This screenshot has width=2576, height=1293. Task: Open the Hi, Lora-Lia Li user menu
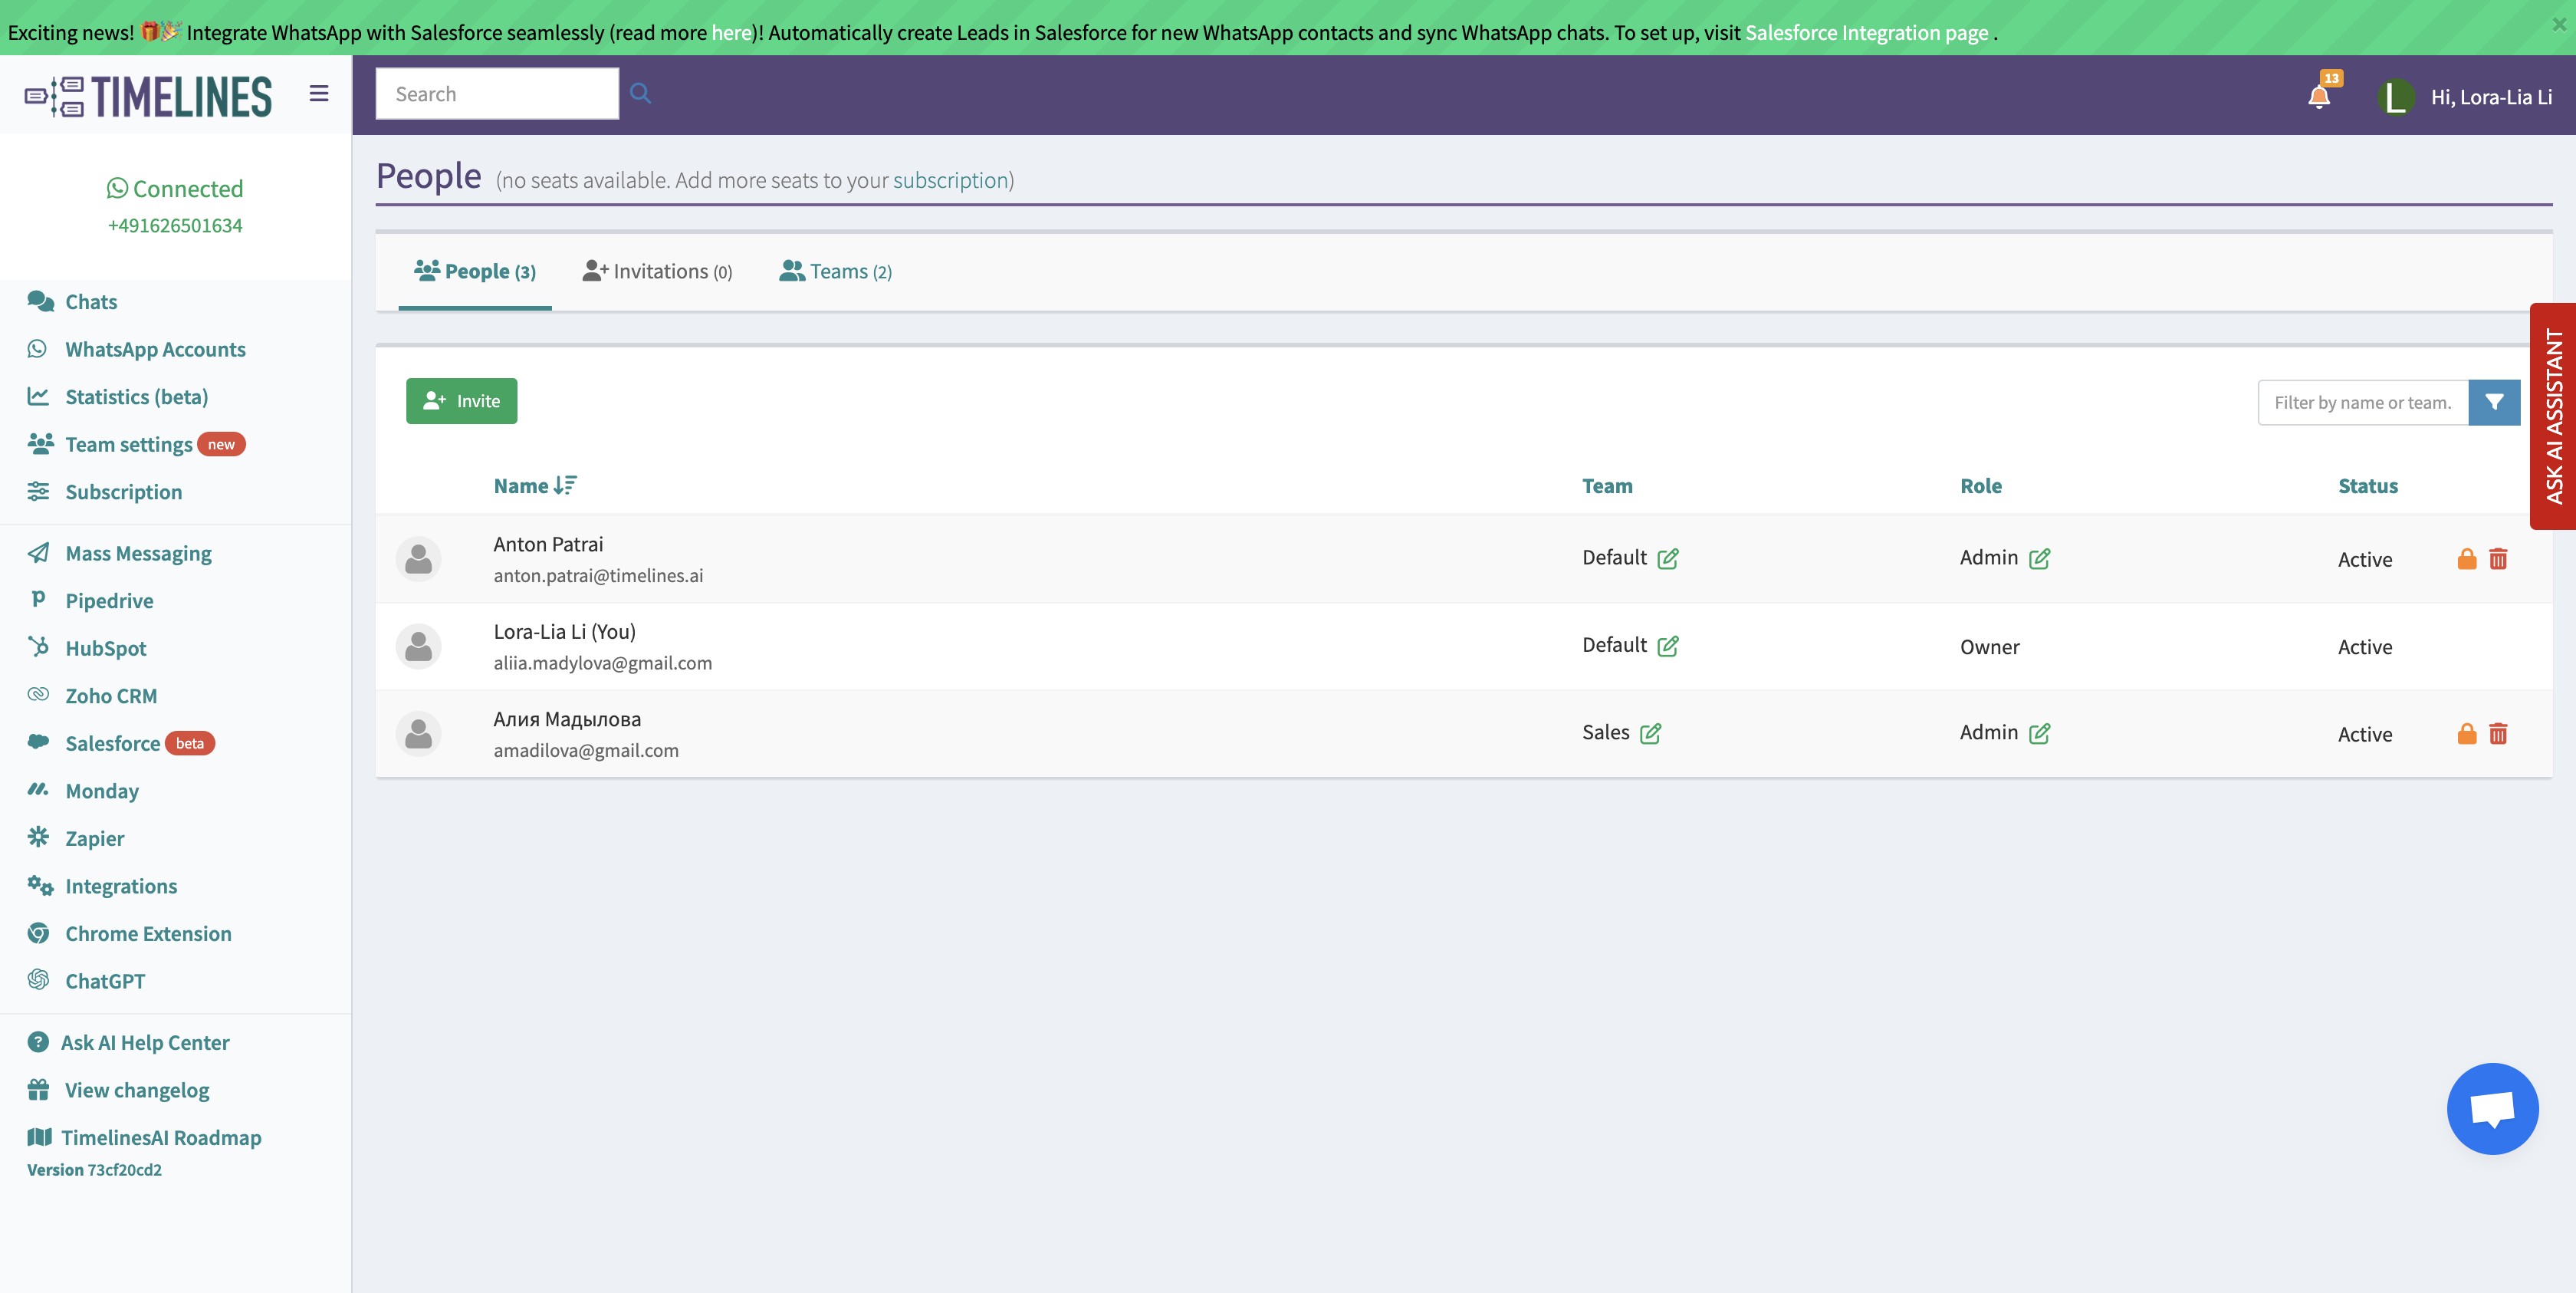coord(2490,97)
